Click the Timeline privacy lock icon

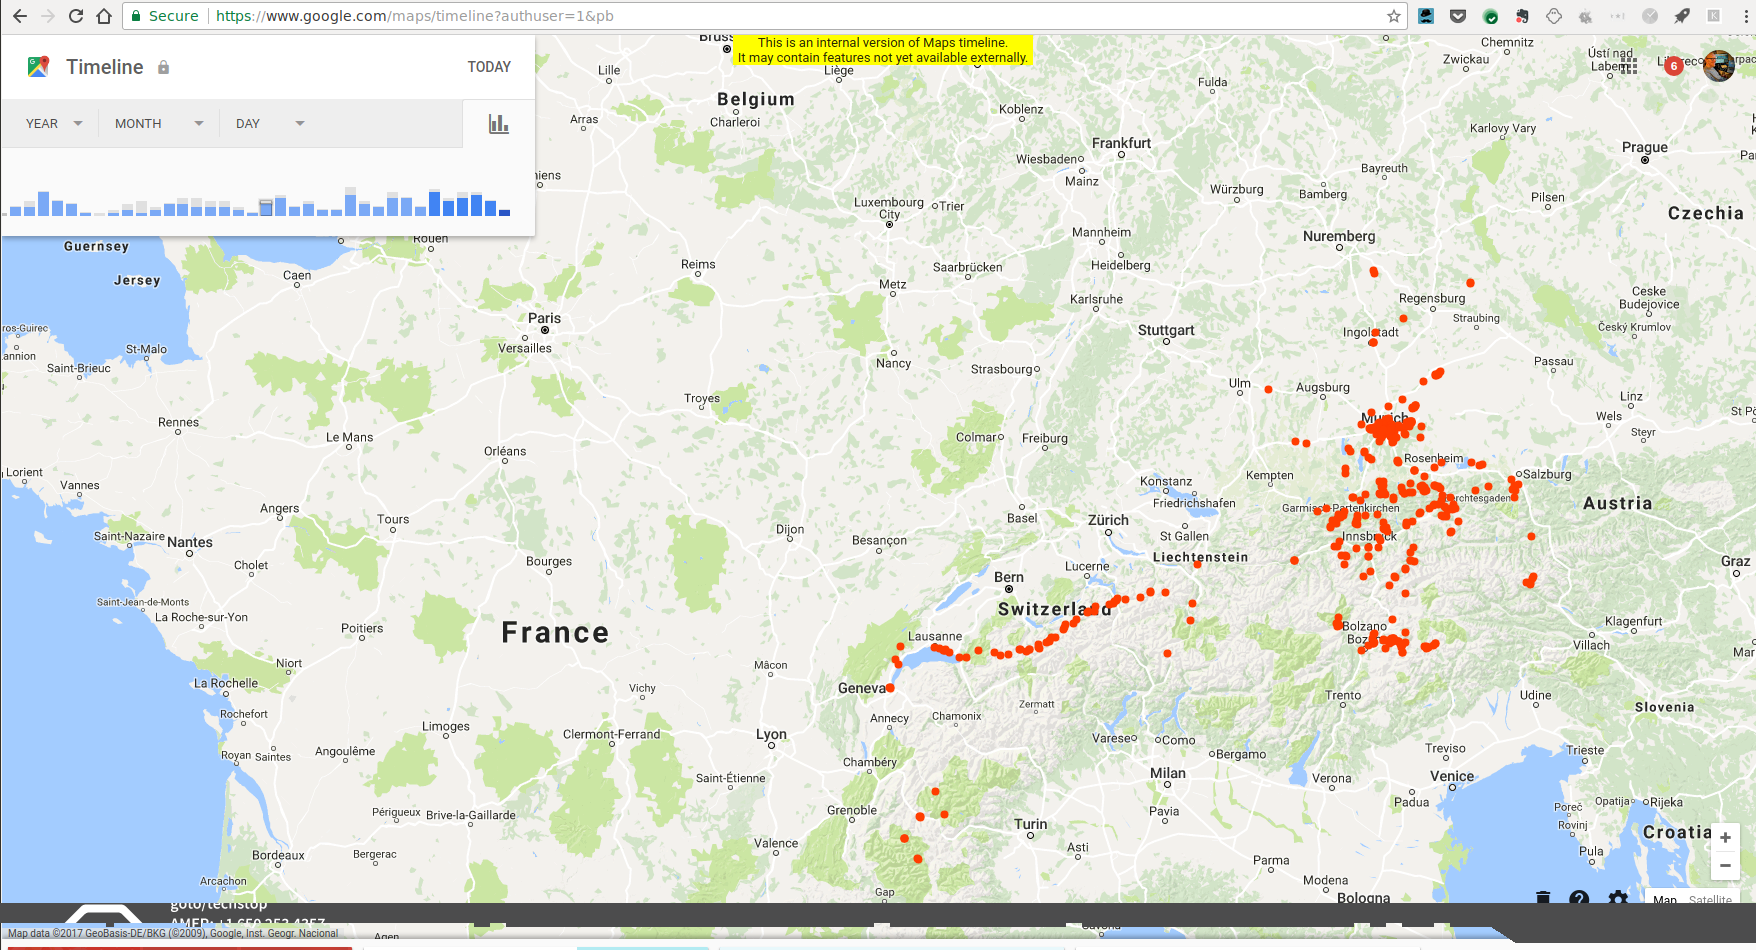pyautogui.click(x=163, y=67)
